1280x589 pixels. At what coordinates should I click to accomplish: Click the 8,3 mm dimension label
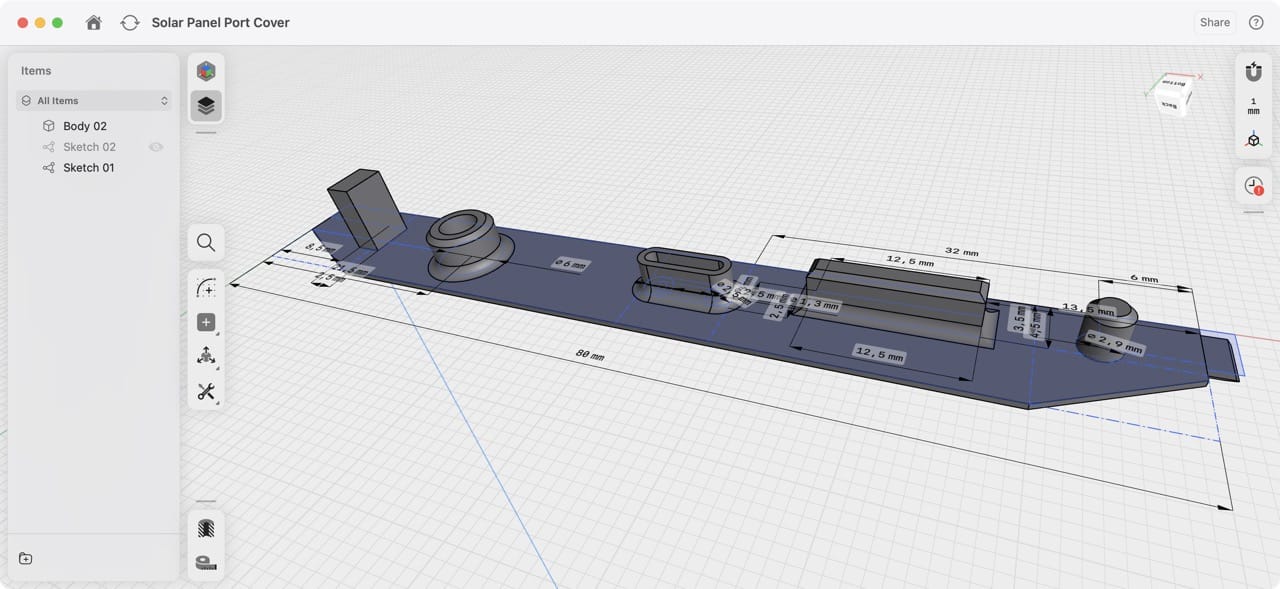[321, 247]
